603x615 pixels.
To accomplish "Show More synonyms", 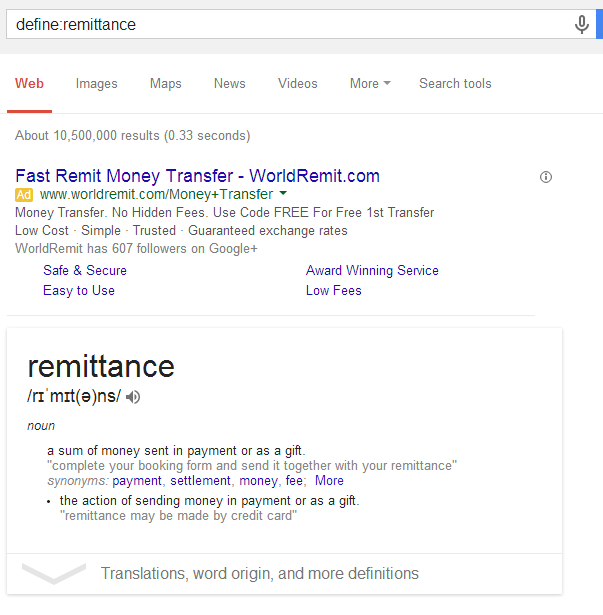I will point(329,480).
